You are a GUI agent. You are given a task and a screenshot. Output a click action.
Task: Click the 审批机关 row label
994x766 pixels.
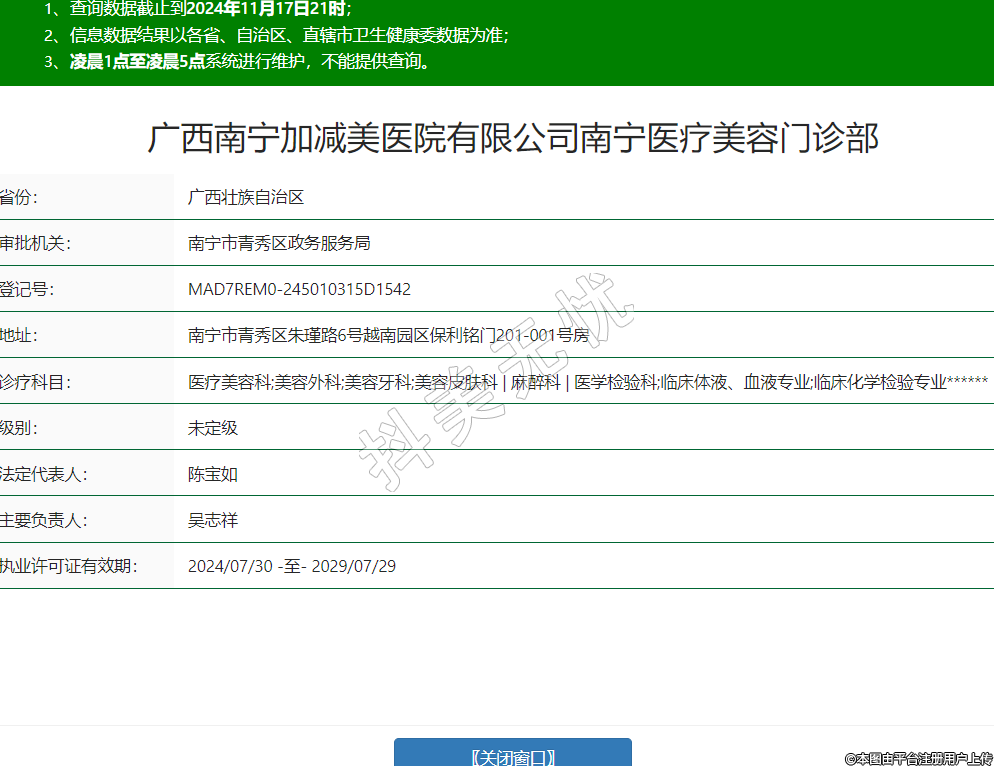(35, 243)
